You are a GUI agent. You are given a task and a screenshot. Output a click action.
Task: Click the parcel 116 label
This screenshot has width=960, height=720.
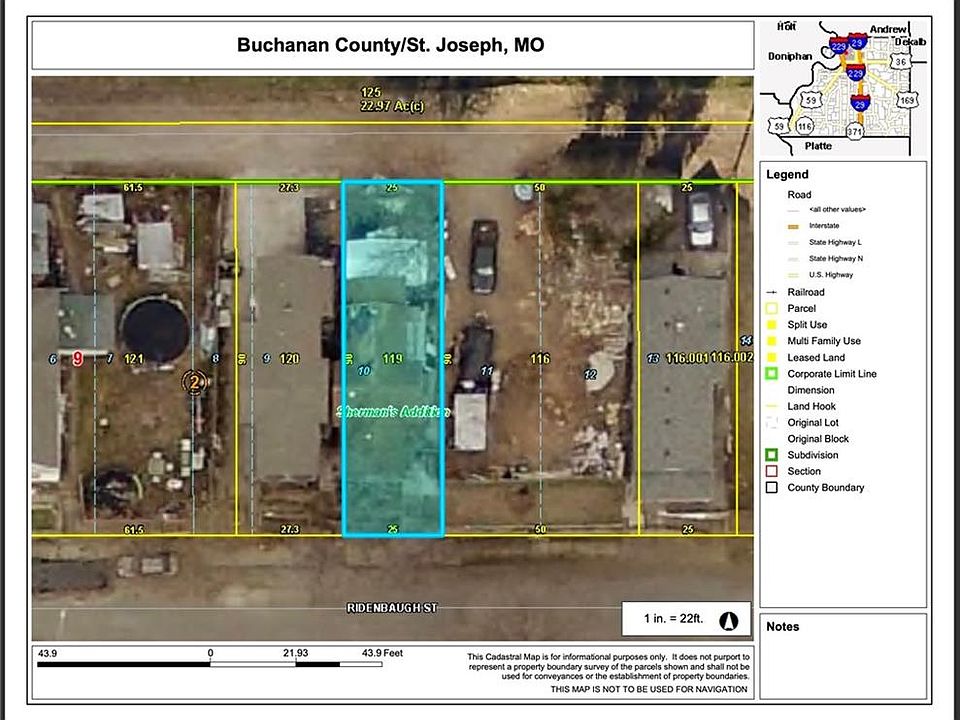[x=540, y=358]
